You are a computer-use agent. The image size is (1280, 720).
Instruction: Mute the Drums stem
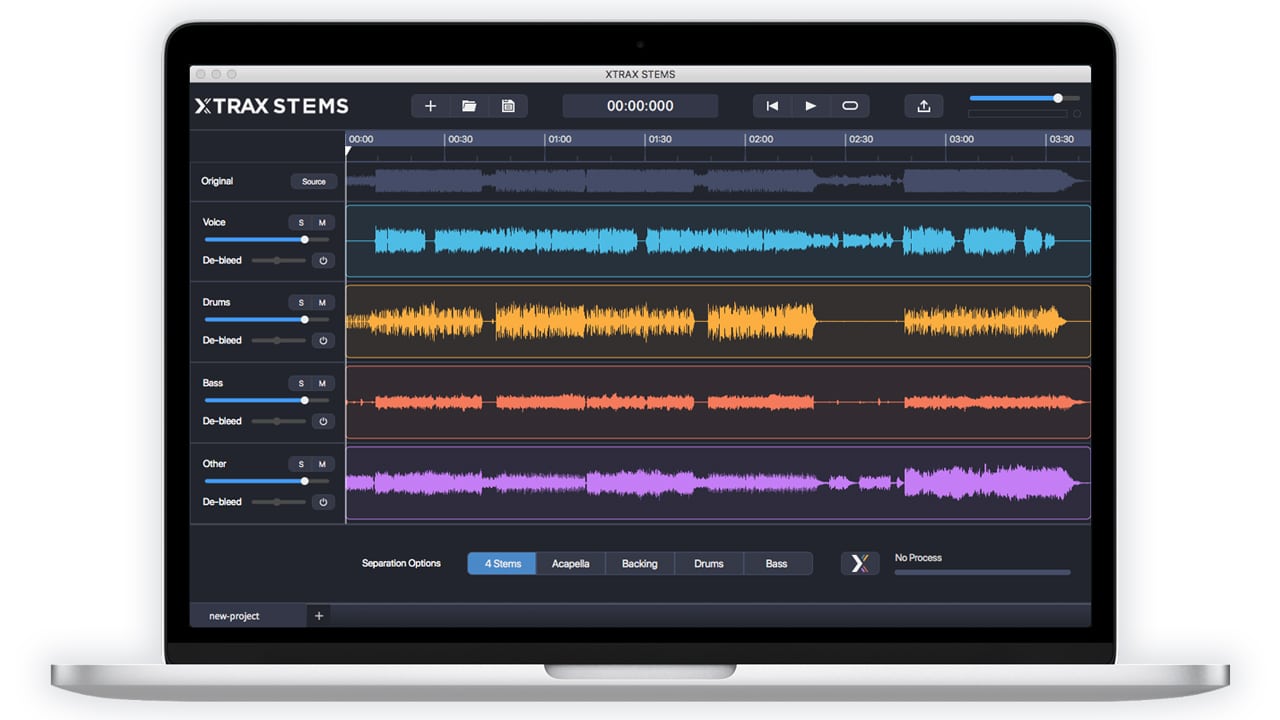pyautogui.click(x=322, y=302)
